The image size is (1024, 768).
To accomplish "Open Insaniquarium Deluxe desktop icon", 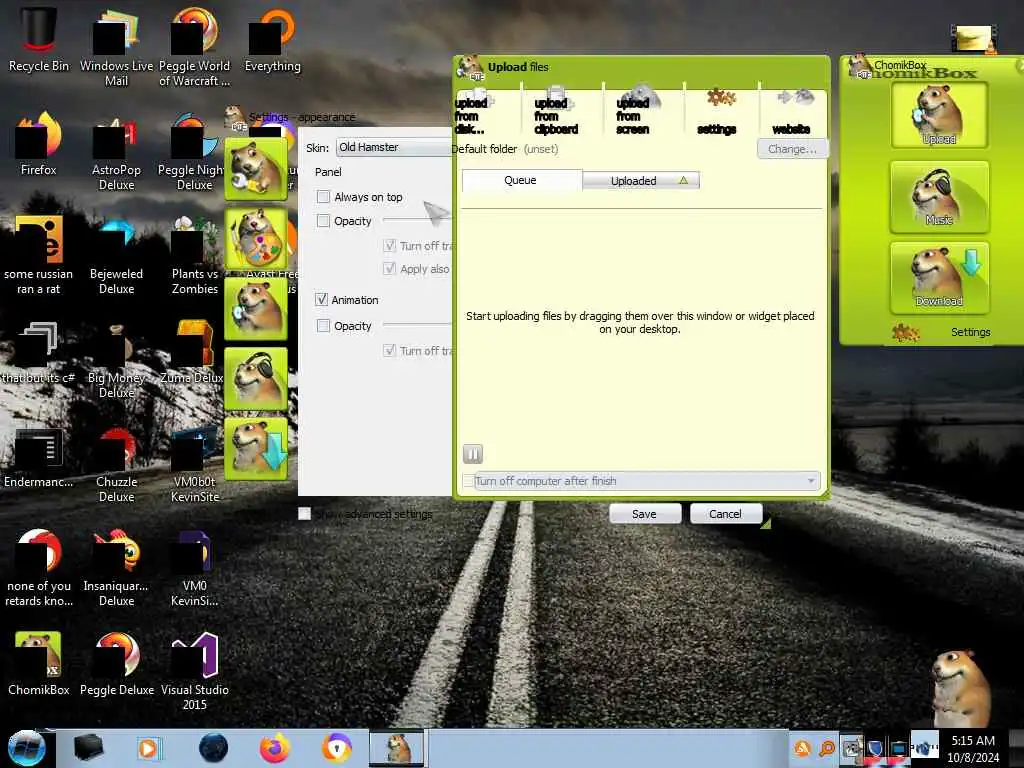I will 116,568.
